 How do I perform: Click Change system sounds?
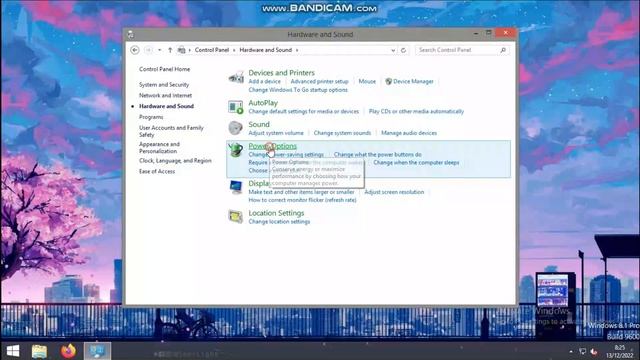(342, 133)
